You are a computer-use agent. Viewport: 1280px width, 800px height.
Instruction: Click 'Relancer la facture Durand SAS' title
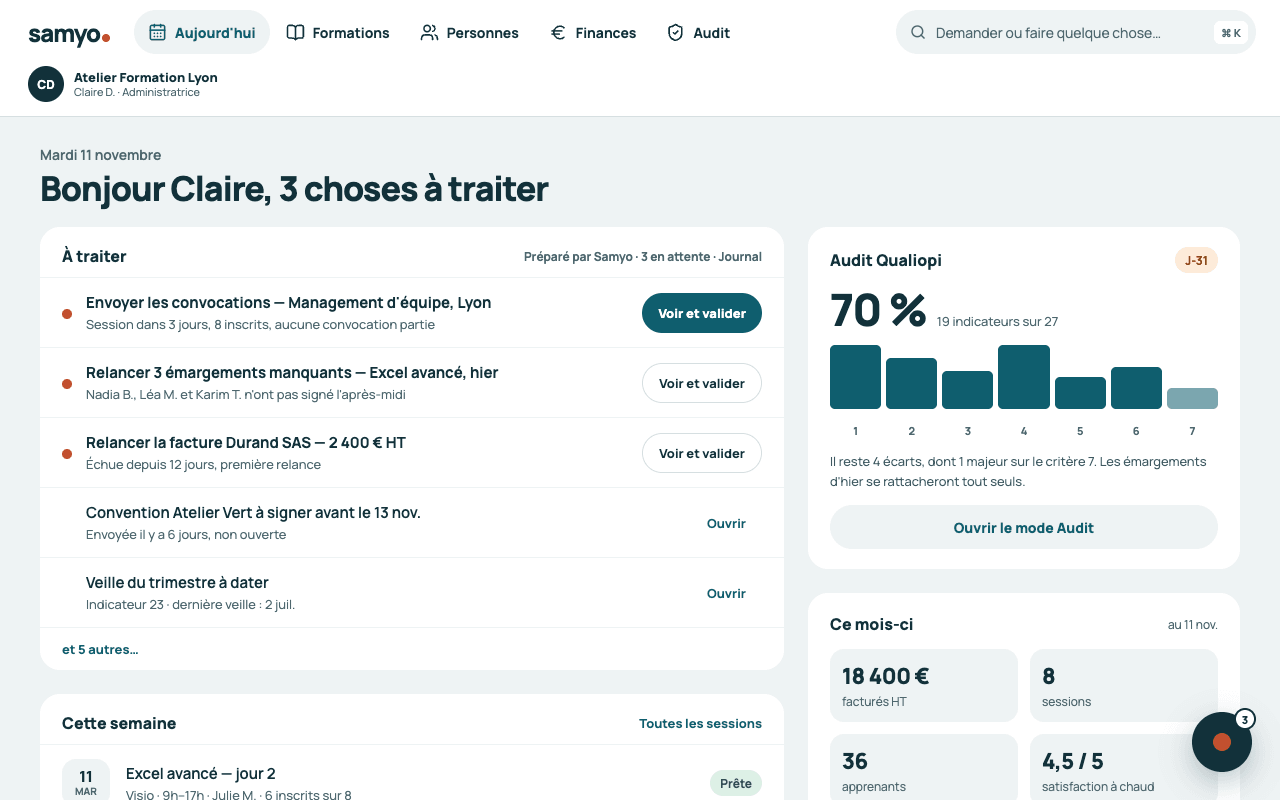(x=246, y=442)
